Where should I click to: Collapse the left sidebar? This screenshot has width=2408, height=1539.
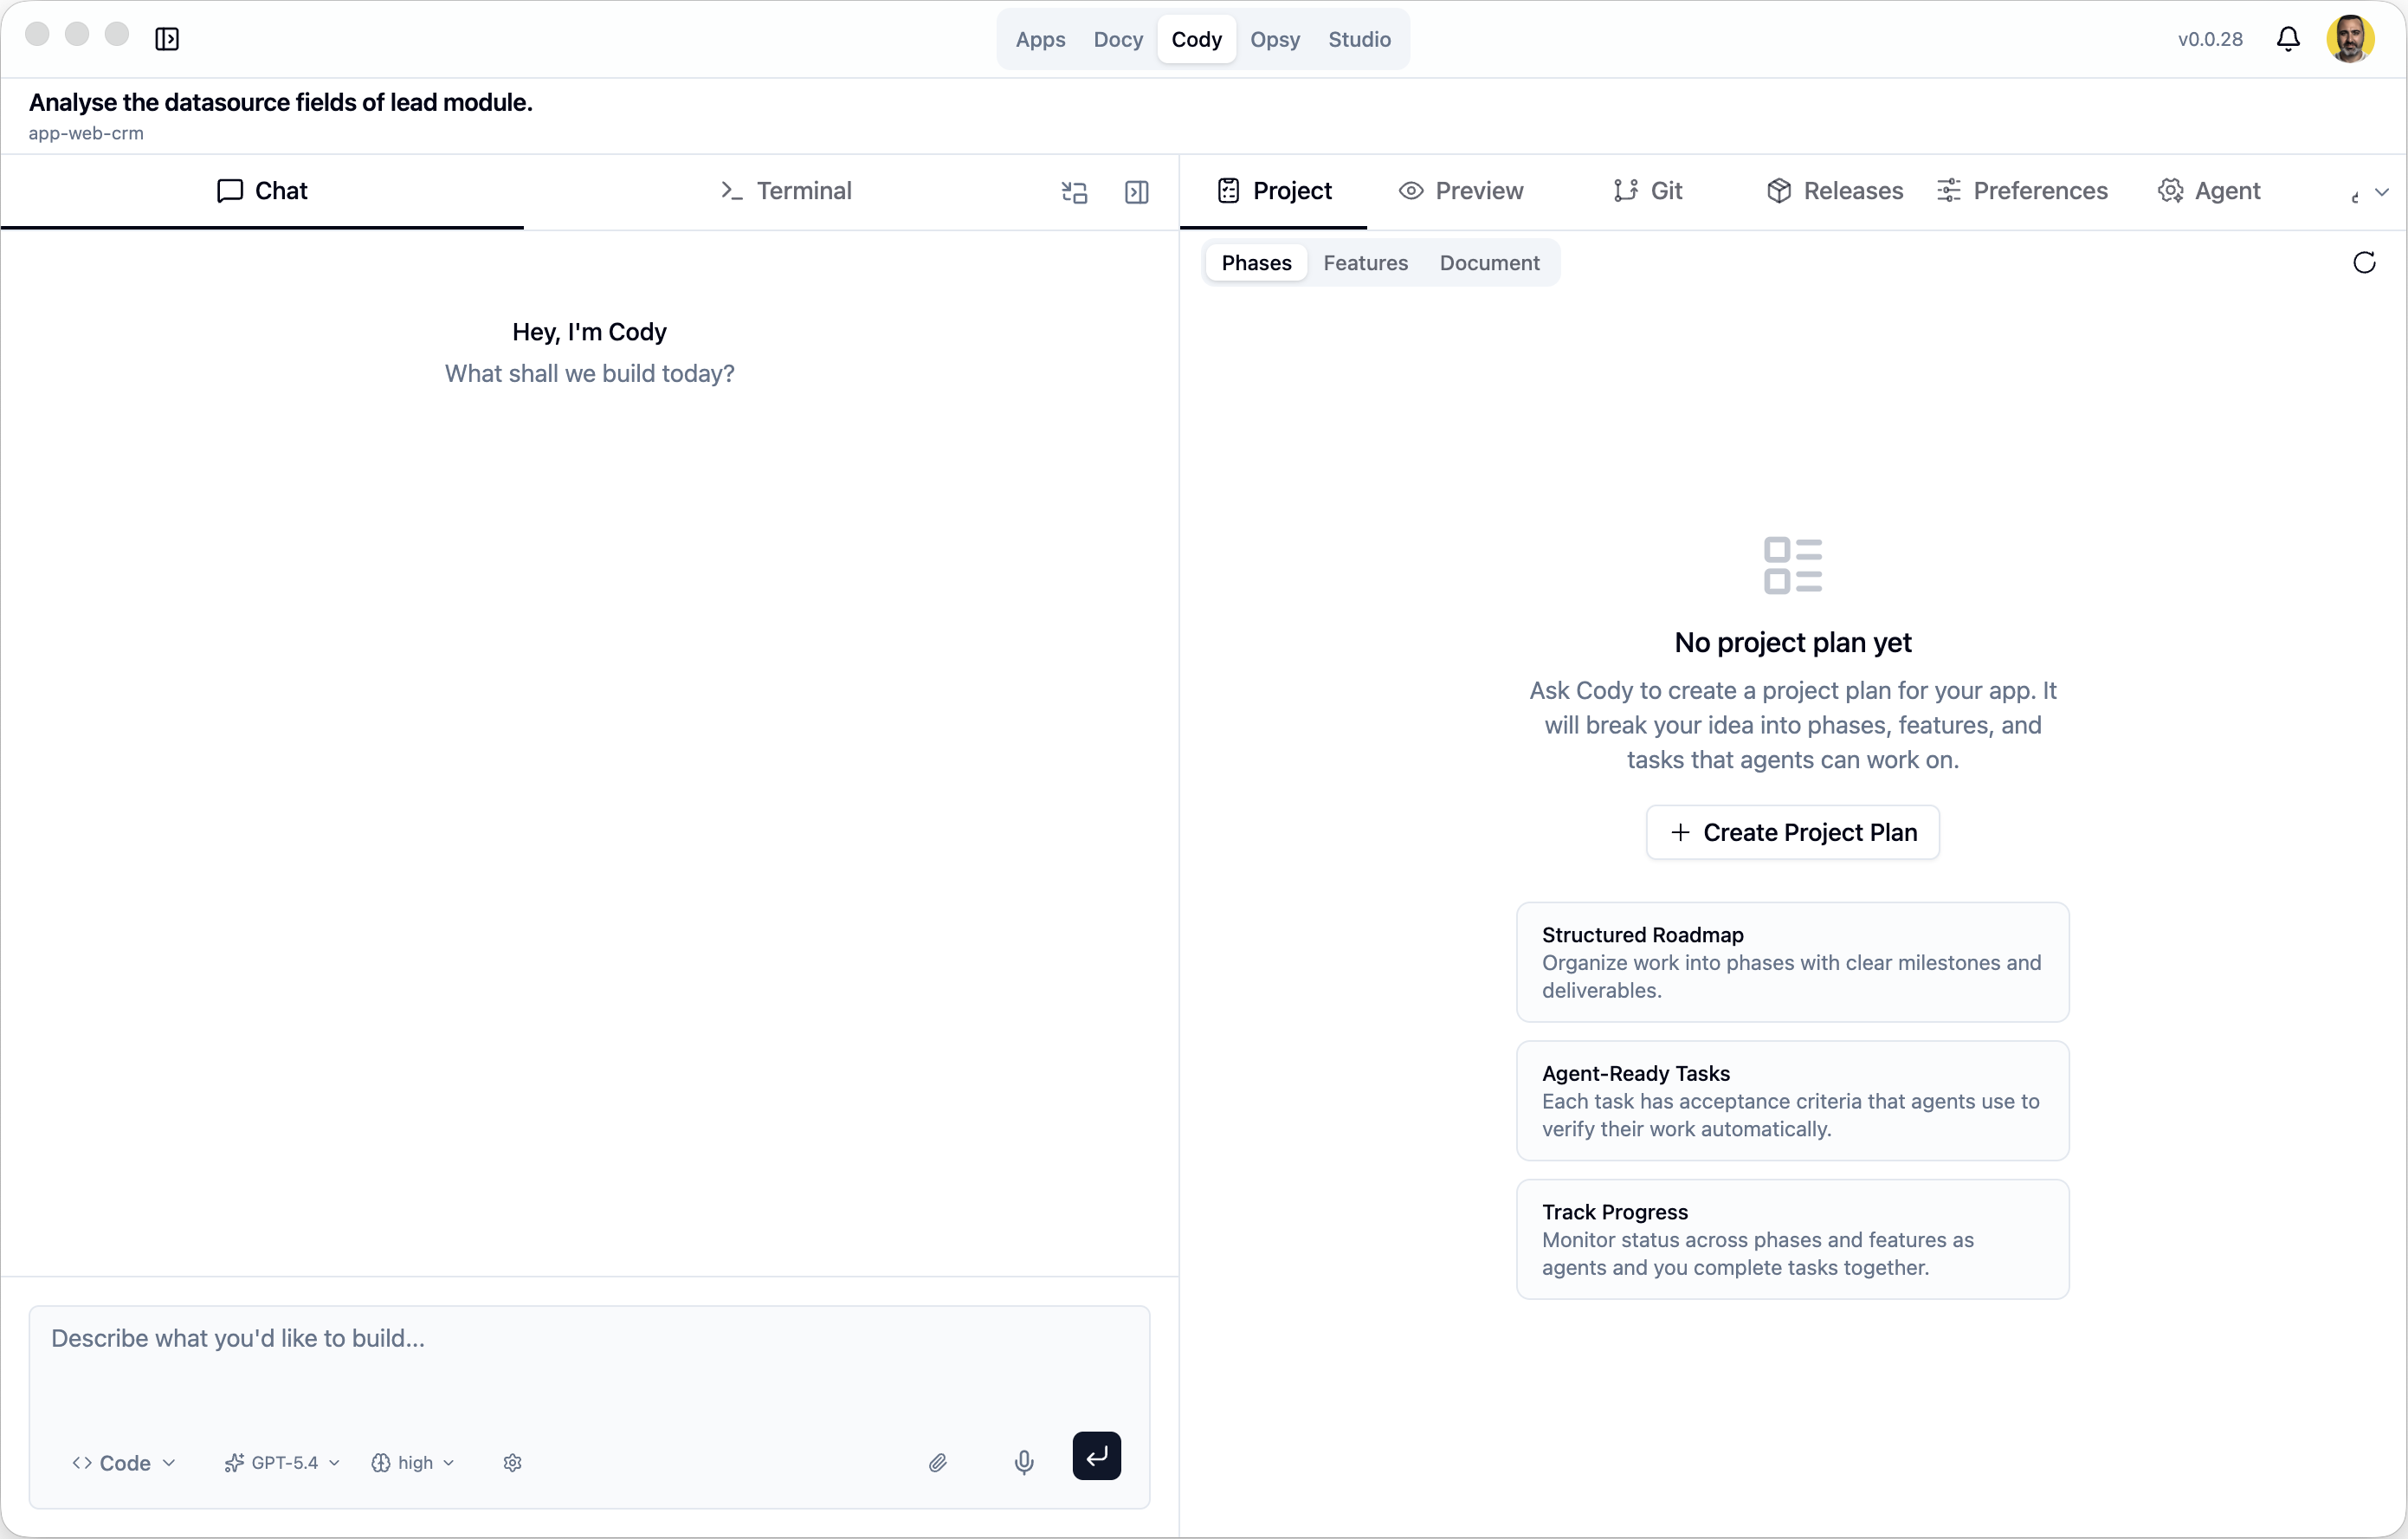[167, 39]
